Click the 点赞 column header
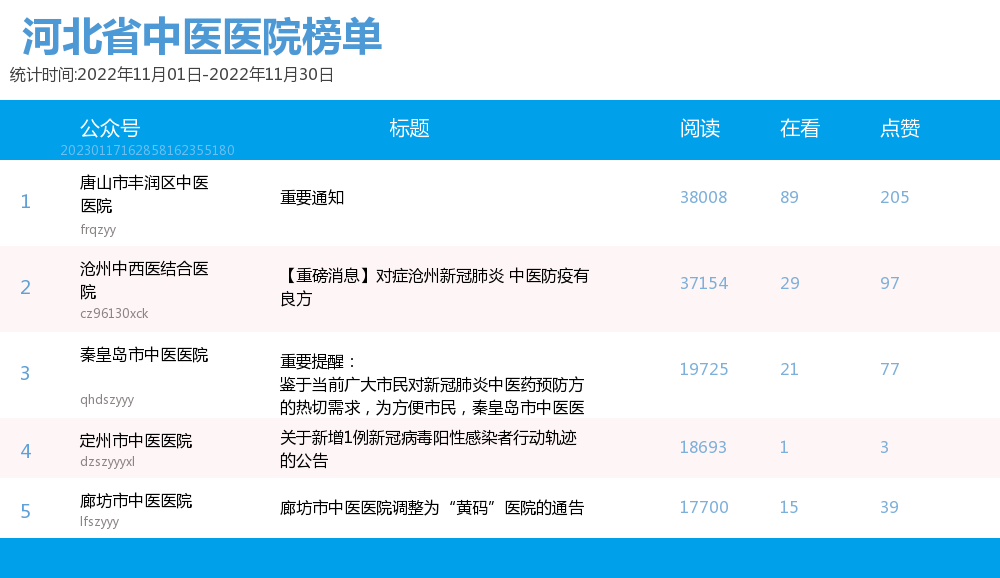1000x578 pixels. [900, 128]
